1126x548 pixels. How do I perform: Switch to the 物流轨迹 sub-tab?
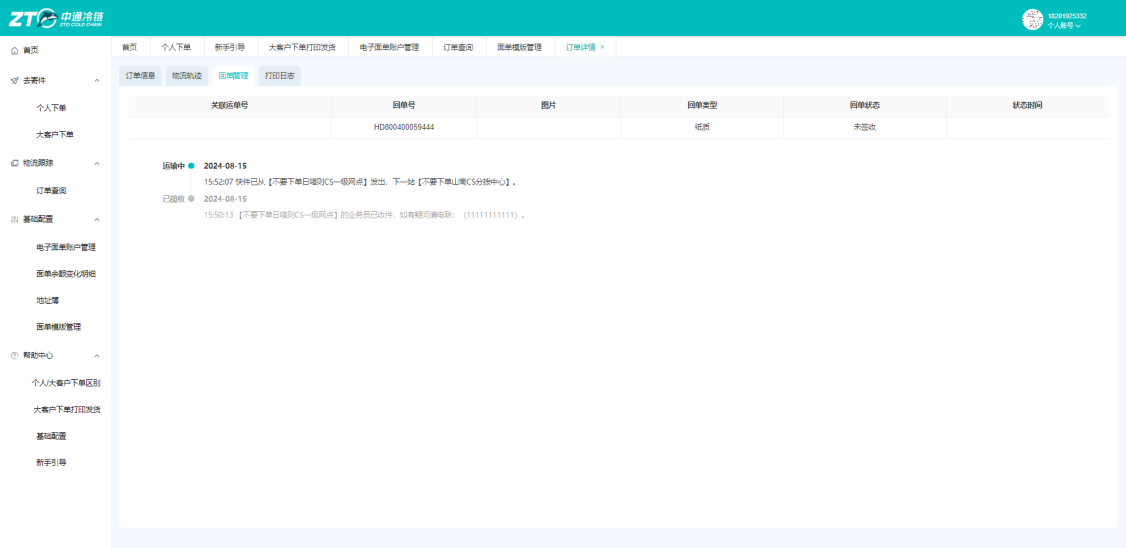pyautogui.click(x=187, y=75)
